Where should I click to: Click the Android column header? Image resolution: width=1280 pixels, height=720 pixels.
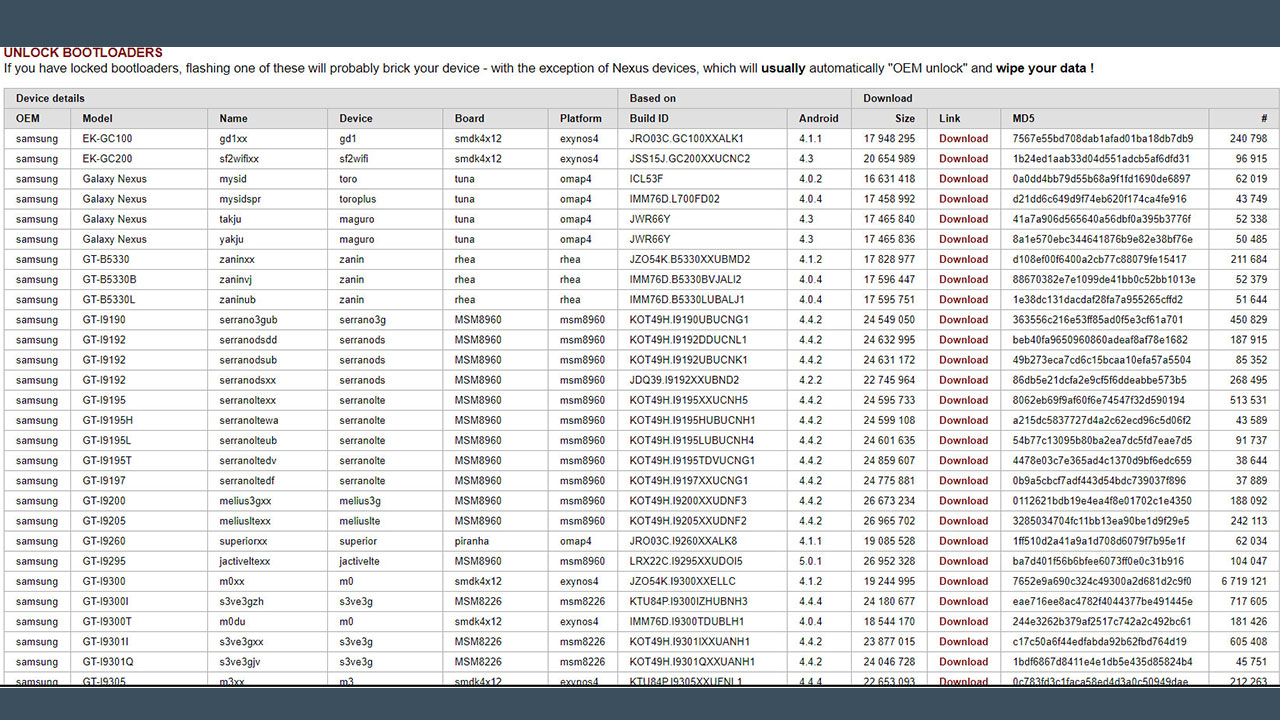[x=819, y=119]
